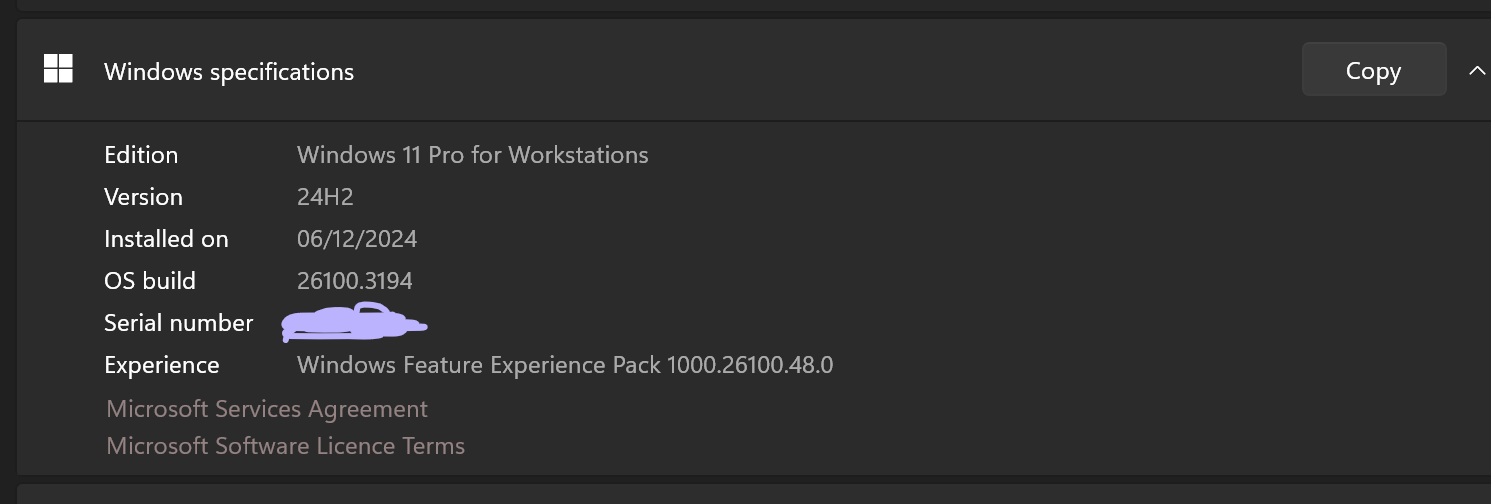The image size is (1491, 504).
Task: Click the 06/12/2024 install date
Action: click(357, 239)
